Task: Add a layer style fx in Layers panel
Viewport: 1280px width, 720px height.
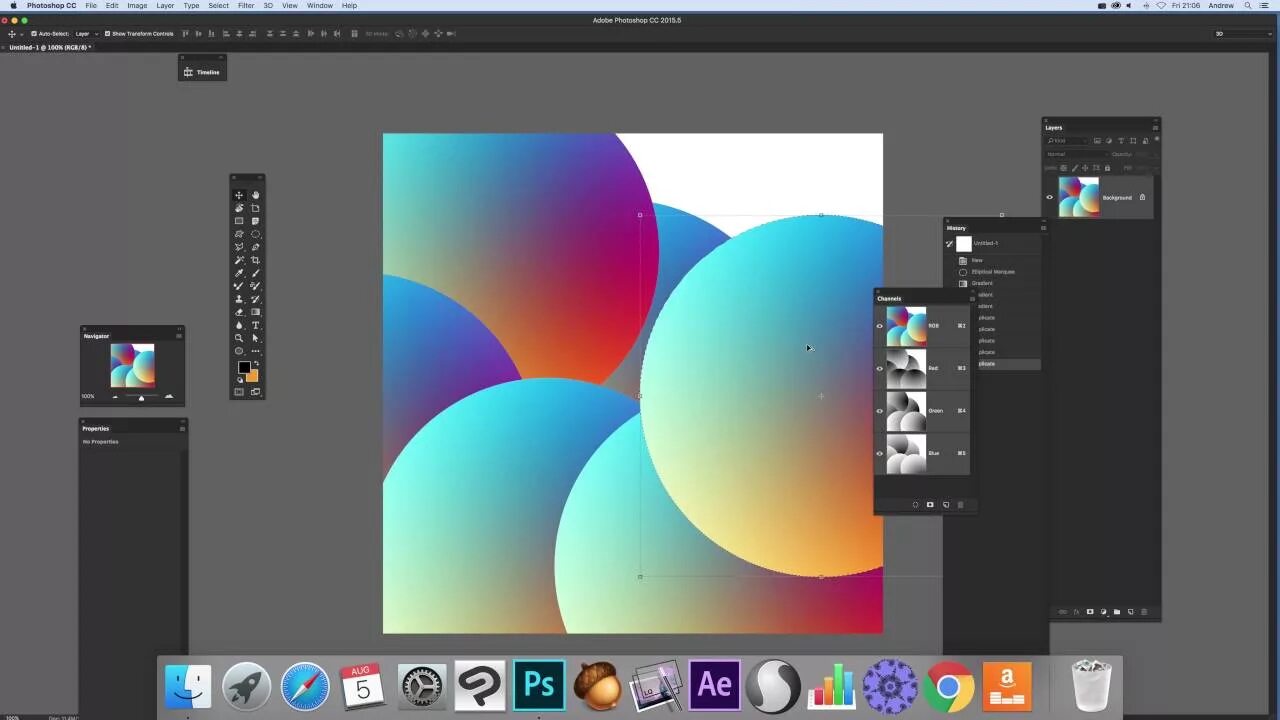Action: tap(1076, 612)
